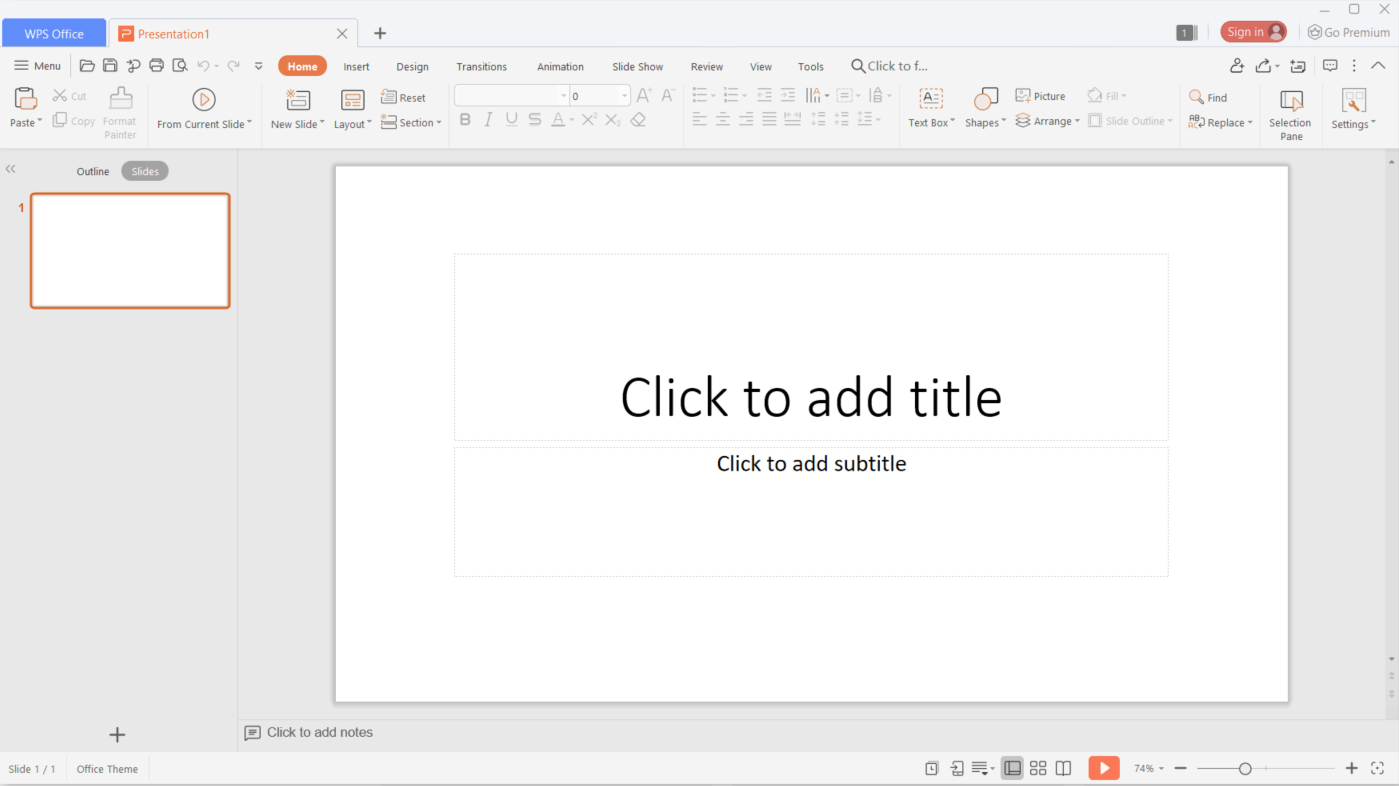Viewport: 1399px width, 786px height.
Task: Start slideshow From Current Slide
Action: click(204, 108)
